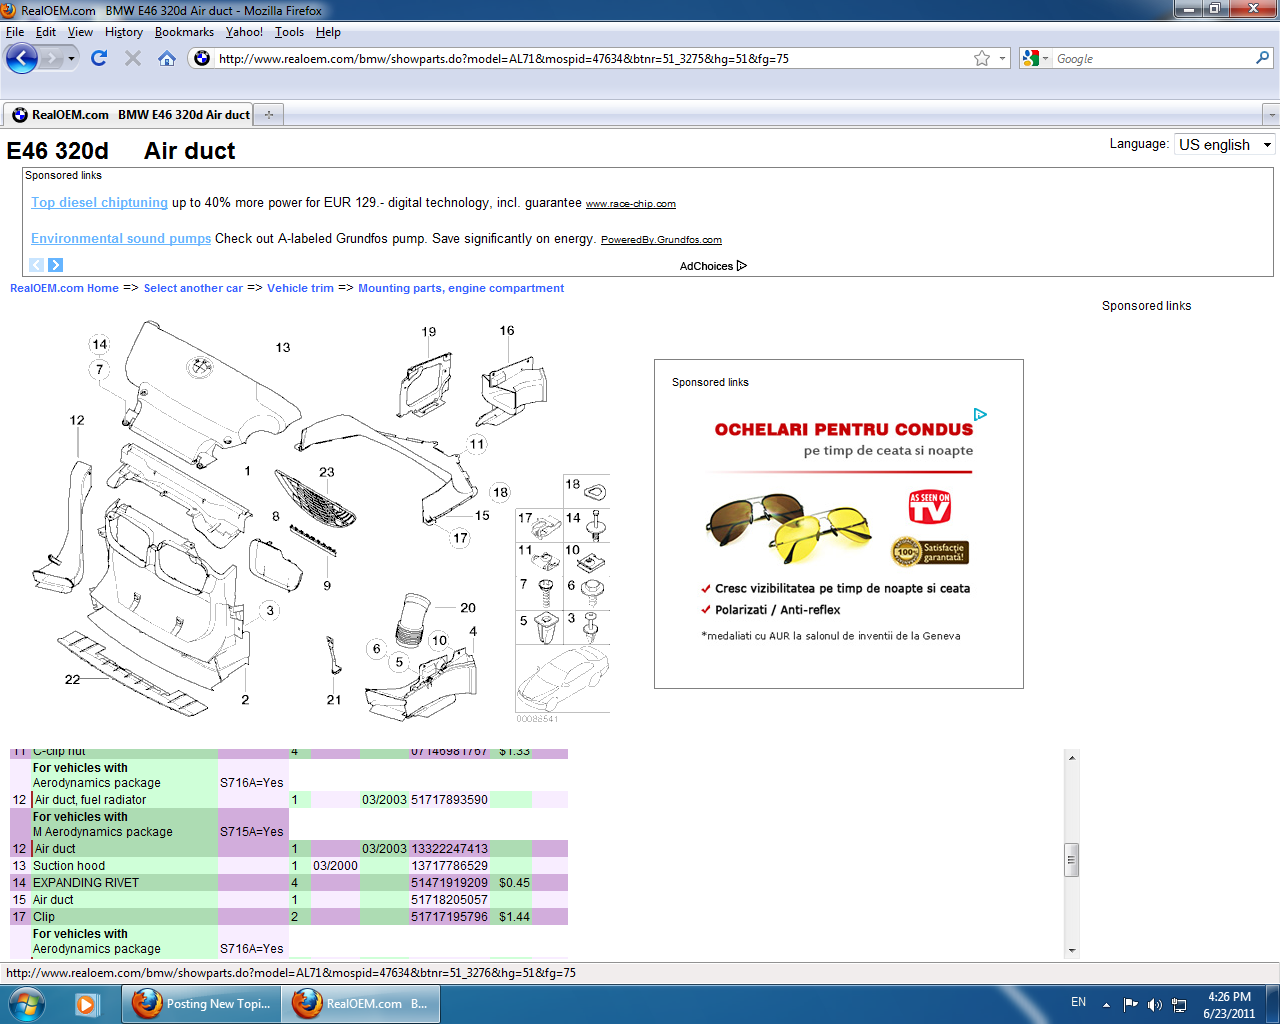Open the Top diesel chiptuning ad link
Screen dimensions: 1280x1024
(x=99, y=202)
